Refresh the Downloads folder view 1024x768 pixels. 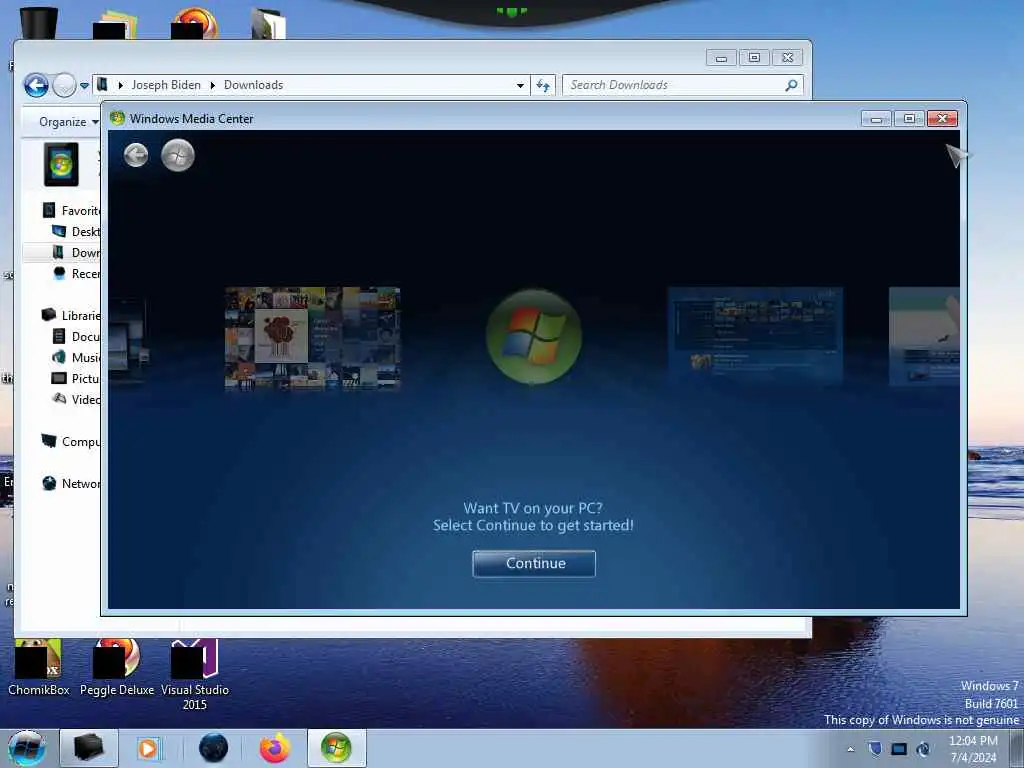(x=543, y=86)
